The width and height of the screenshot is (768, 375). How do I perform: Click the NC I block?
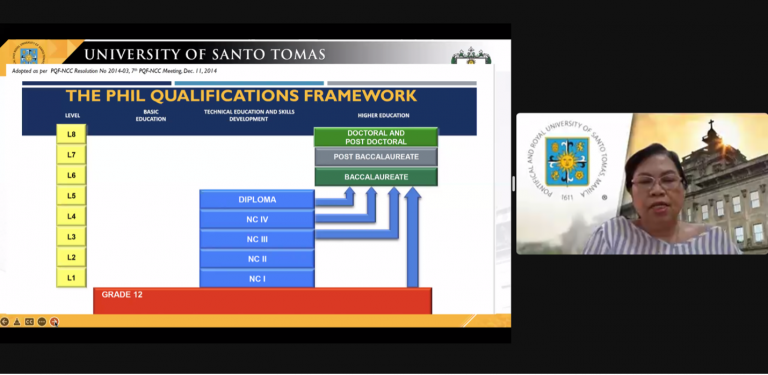point(257,279)
